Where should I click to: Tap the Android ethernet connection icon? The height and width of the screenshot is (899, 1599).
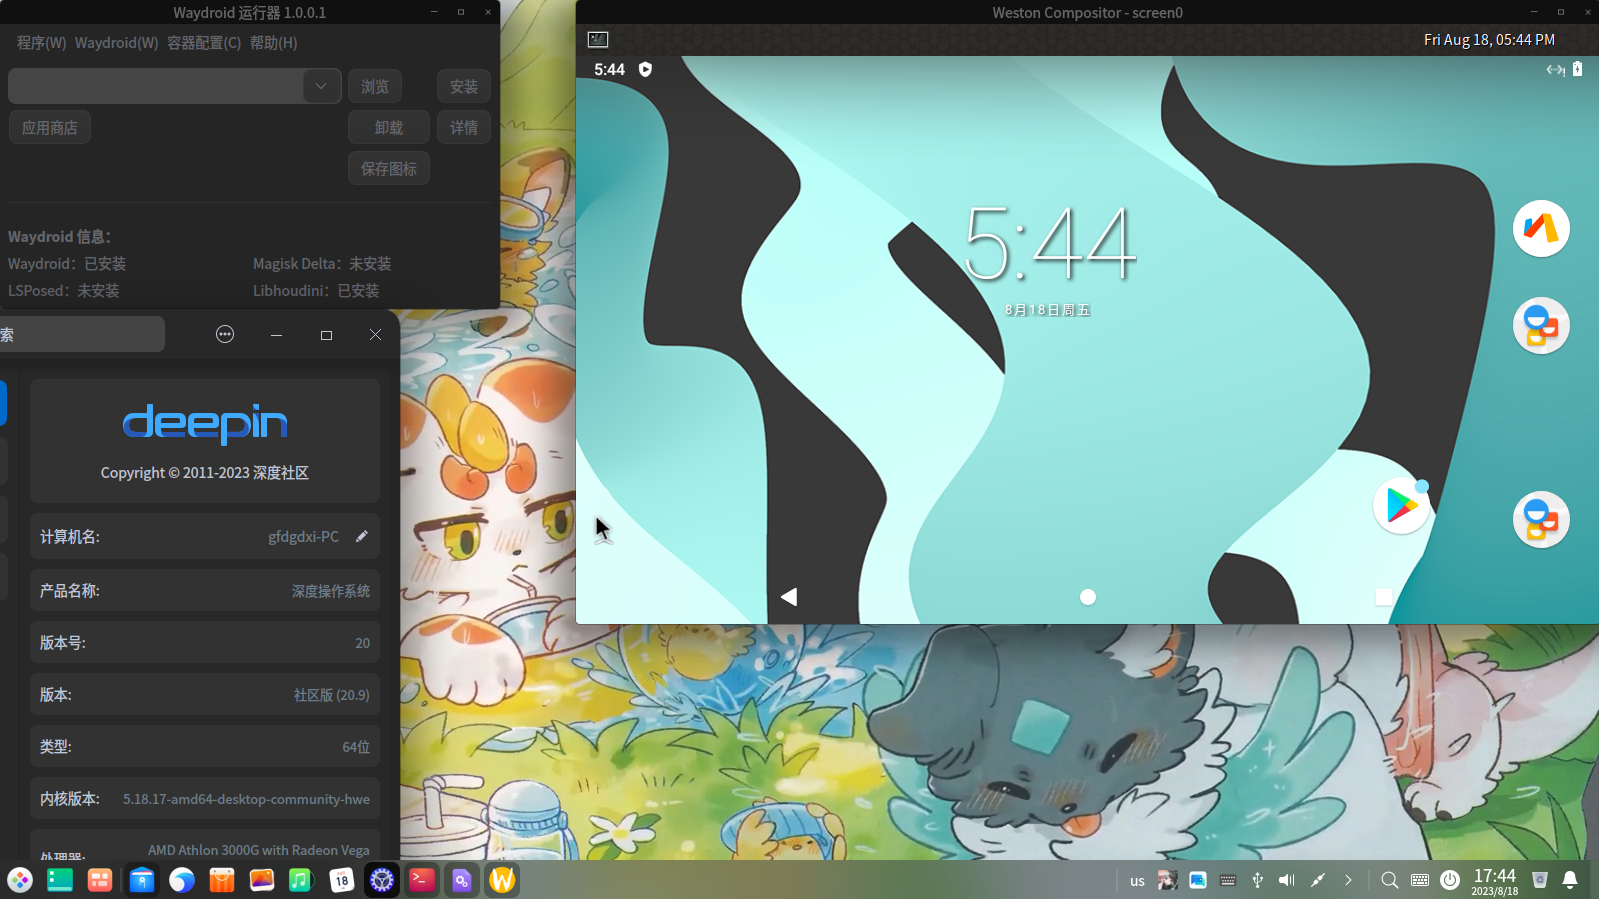(x=1555, y=69)
